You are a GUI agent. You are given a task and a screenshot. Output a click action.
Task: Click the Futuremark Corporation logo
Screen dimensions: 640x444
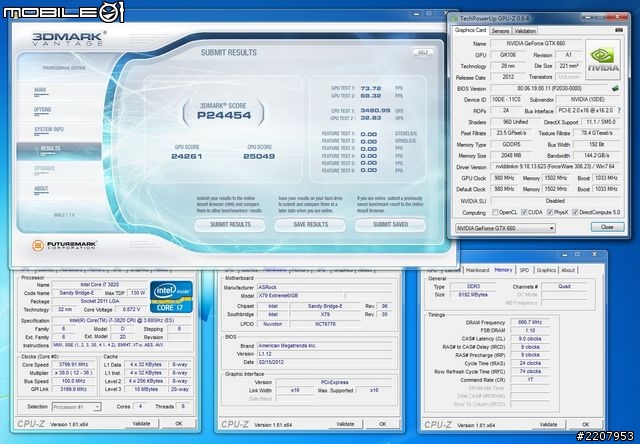[x=64, y=245]
